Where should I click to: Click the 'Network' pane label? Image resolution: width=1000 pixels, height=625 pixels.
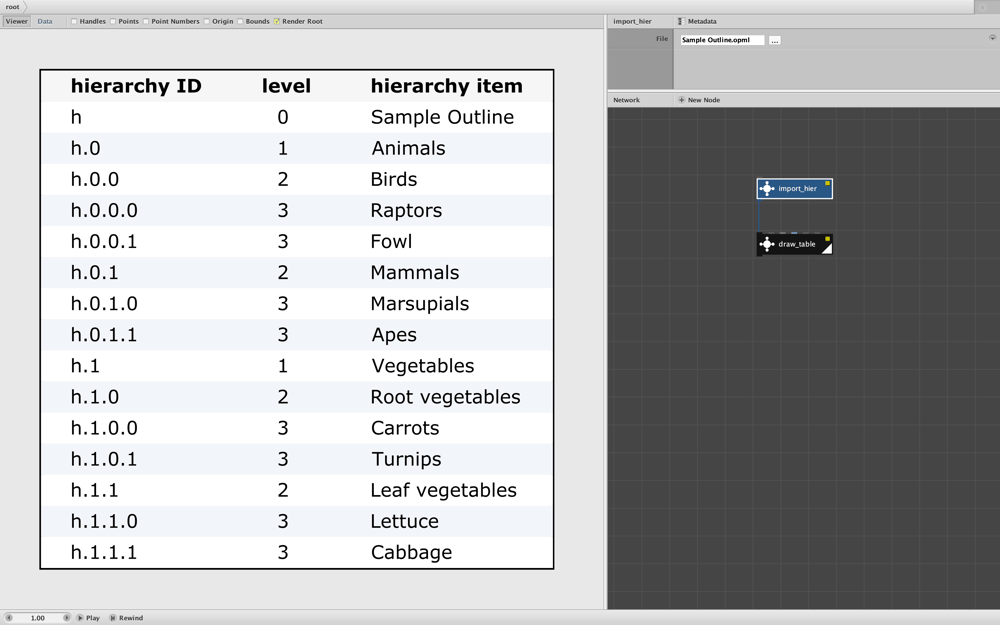click(626, 100)
